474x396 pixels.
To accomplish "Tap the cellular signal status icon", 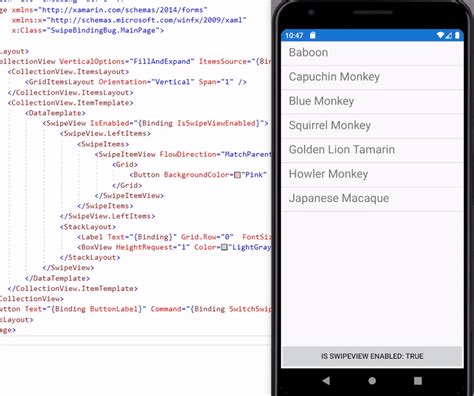I will (449, 35).
